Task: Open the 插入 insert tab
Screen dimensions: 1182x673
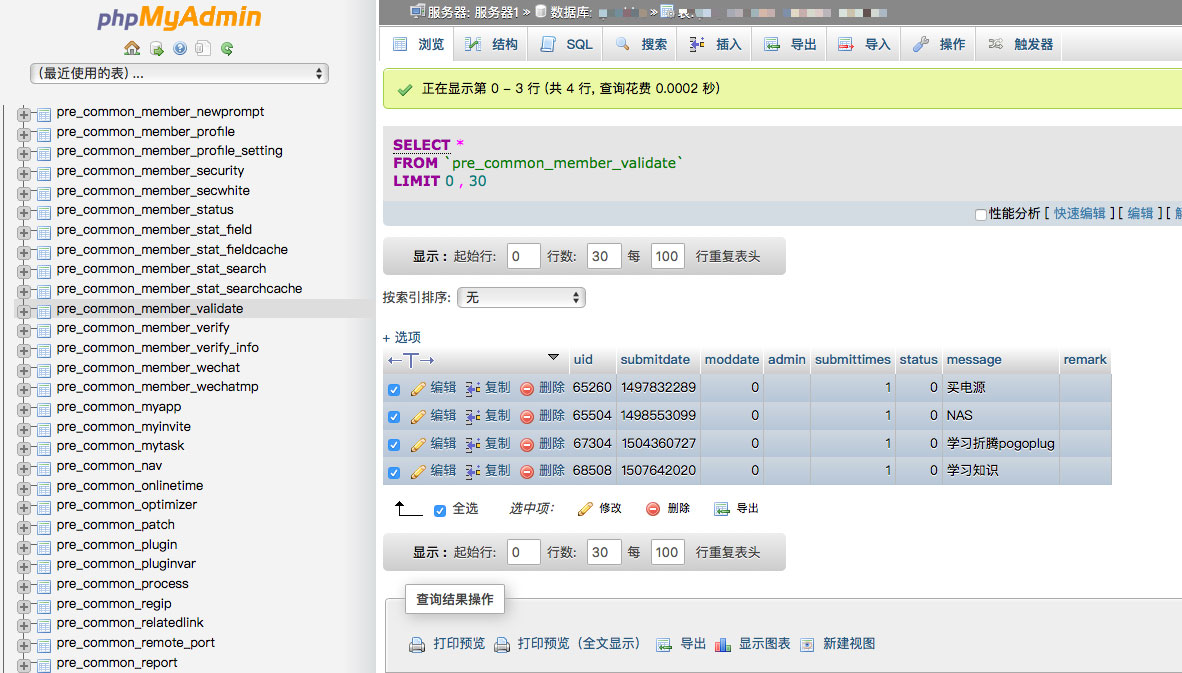Action: click(715, 44)
